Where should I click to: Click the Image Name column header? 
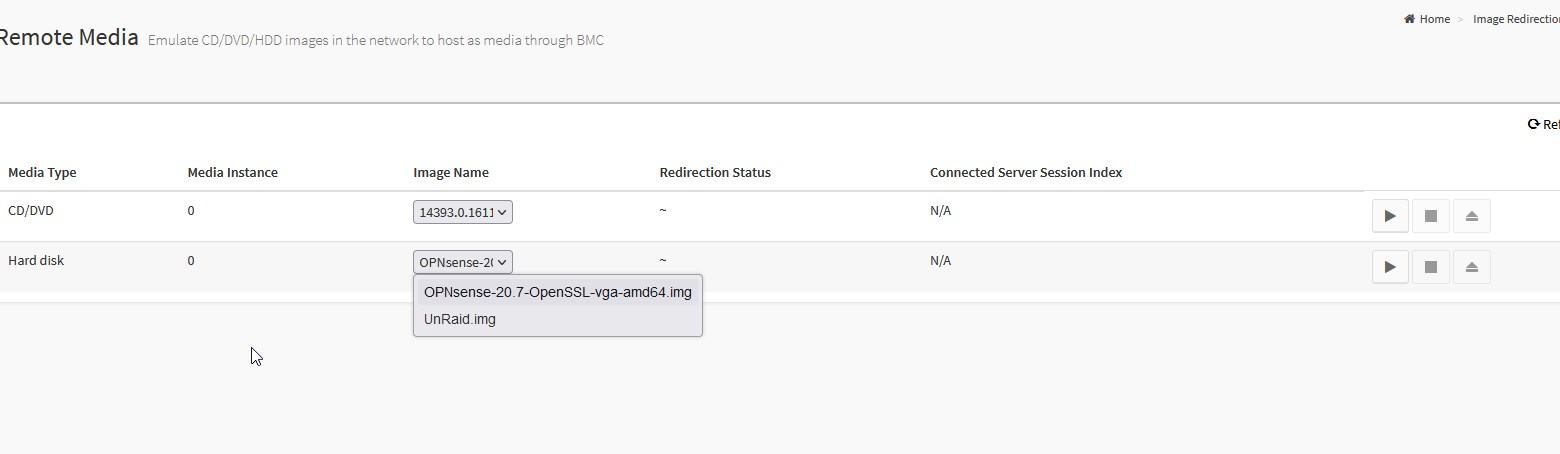pos(451,172)
